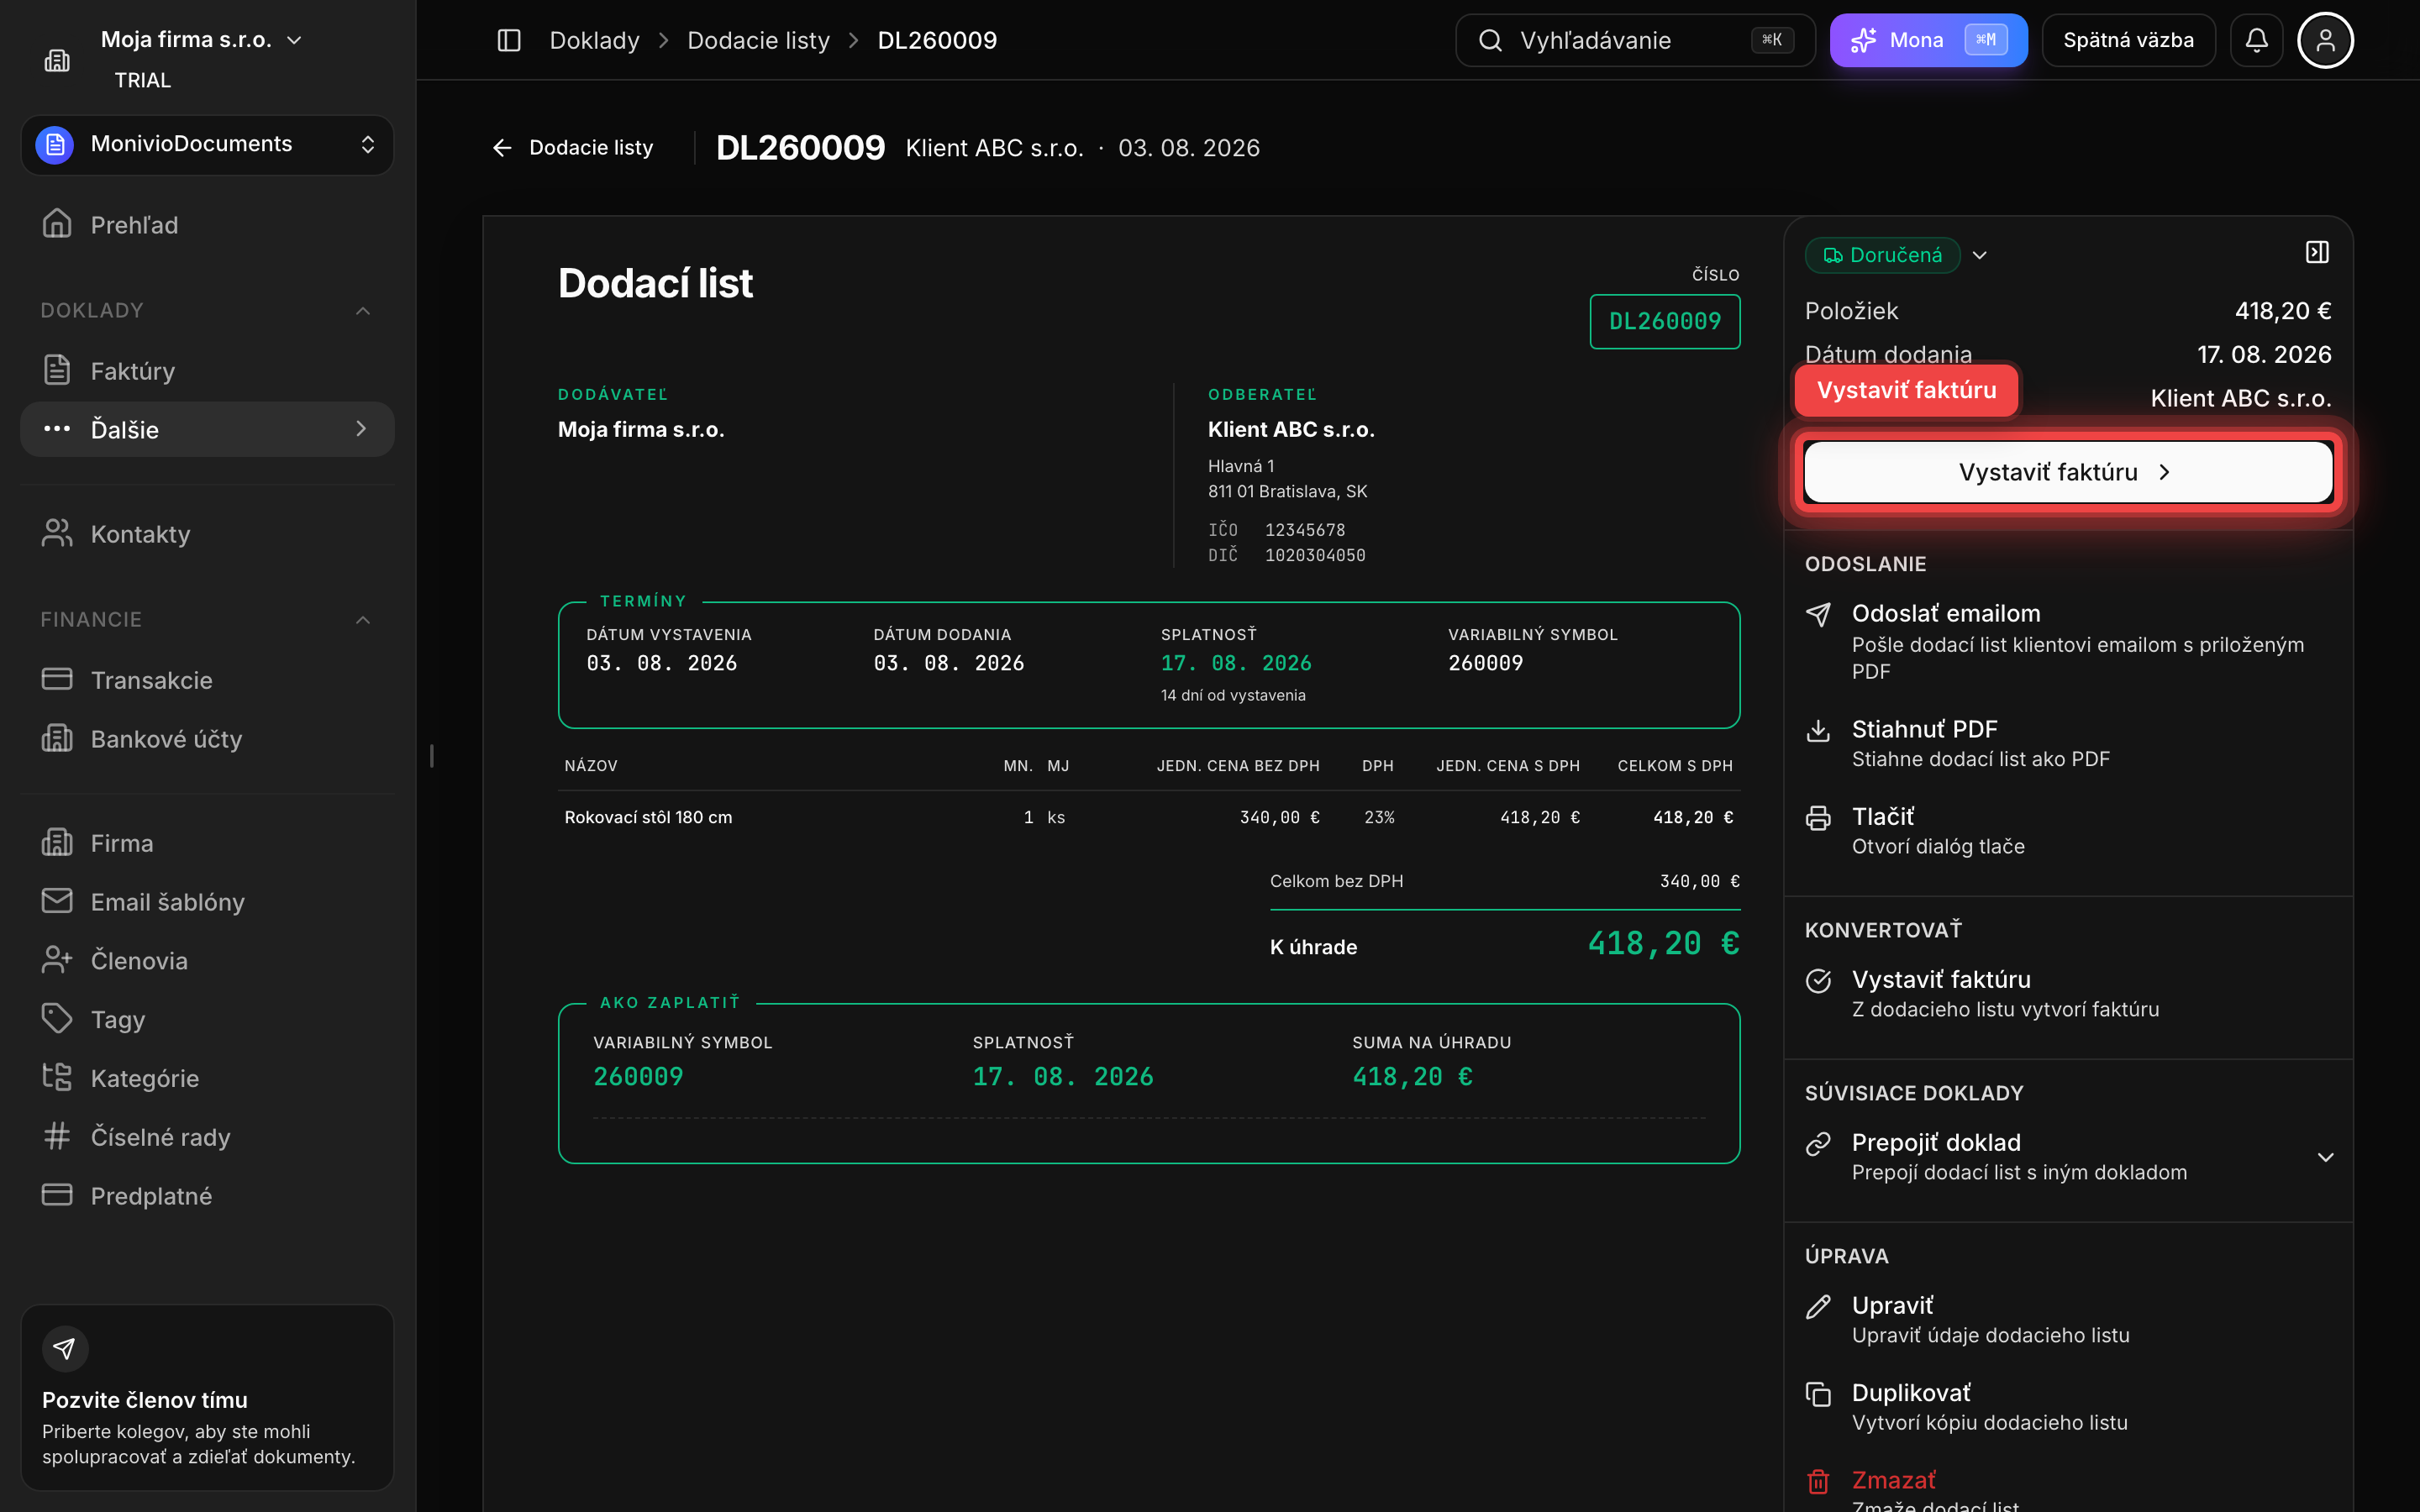Open the Doručená status dropdown
The height and width of the screenshot is (1512, 2420).
(1979, 255)
